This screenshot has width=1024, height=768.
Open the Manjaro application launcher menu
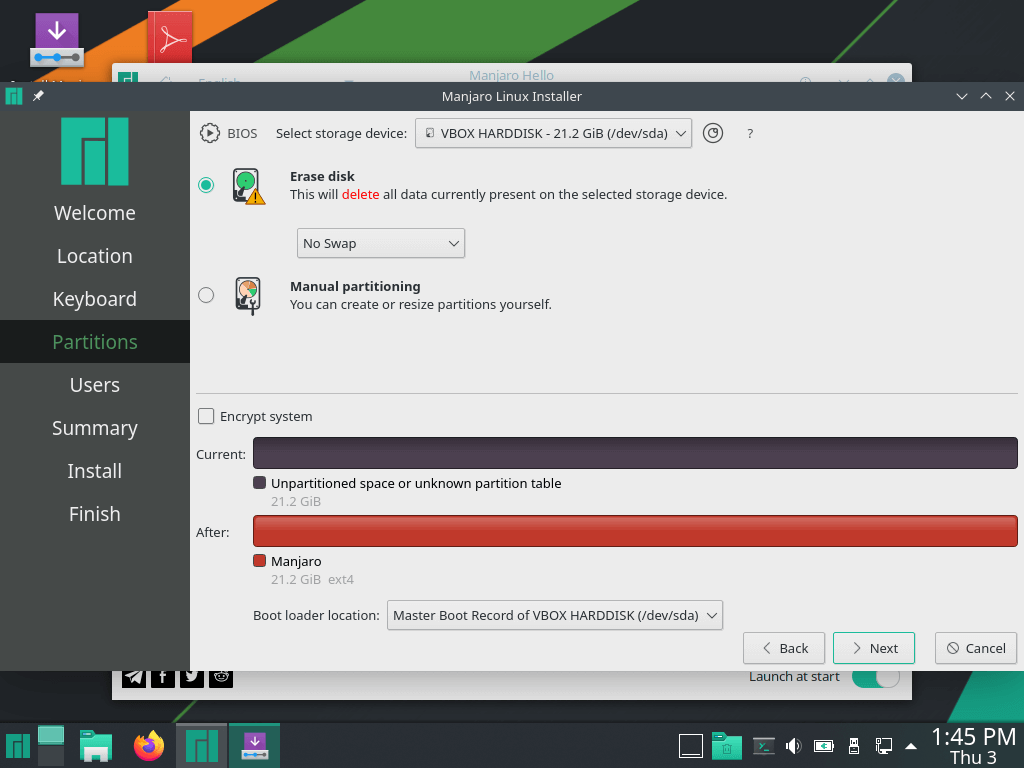(x=17, y=745)
